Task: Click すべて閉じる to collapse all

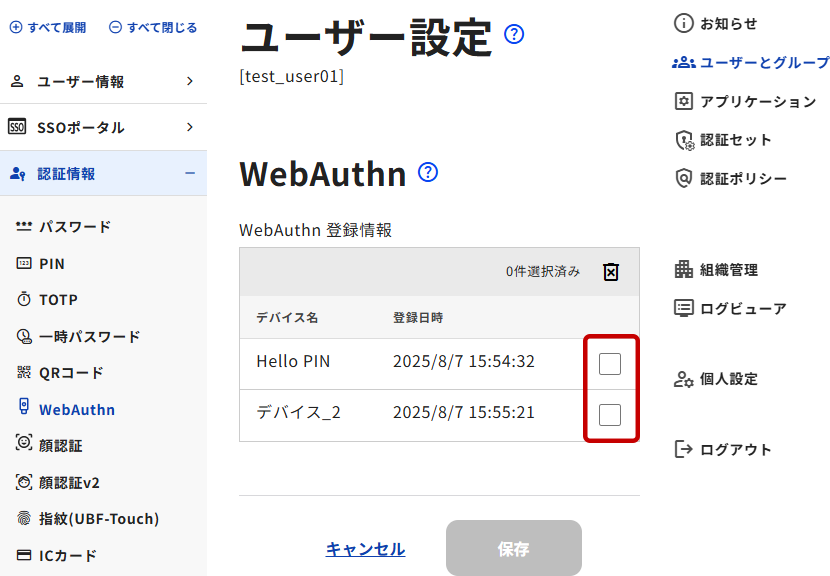Action: coord(152,28)
